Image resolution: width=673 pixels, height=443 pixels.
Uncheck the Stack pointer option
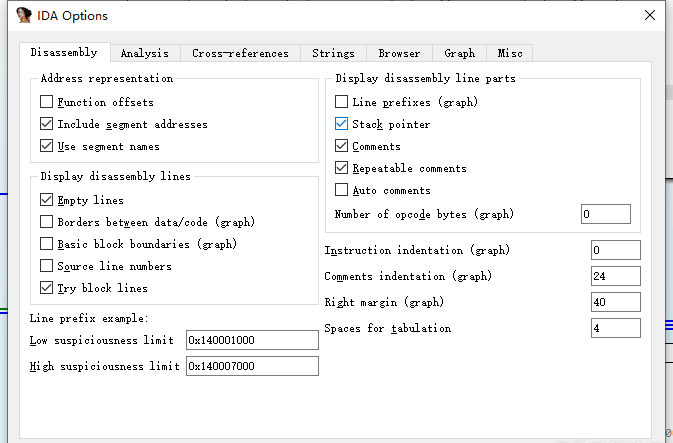[x=341, y=124]
